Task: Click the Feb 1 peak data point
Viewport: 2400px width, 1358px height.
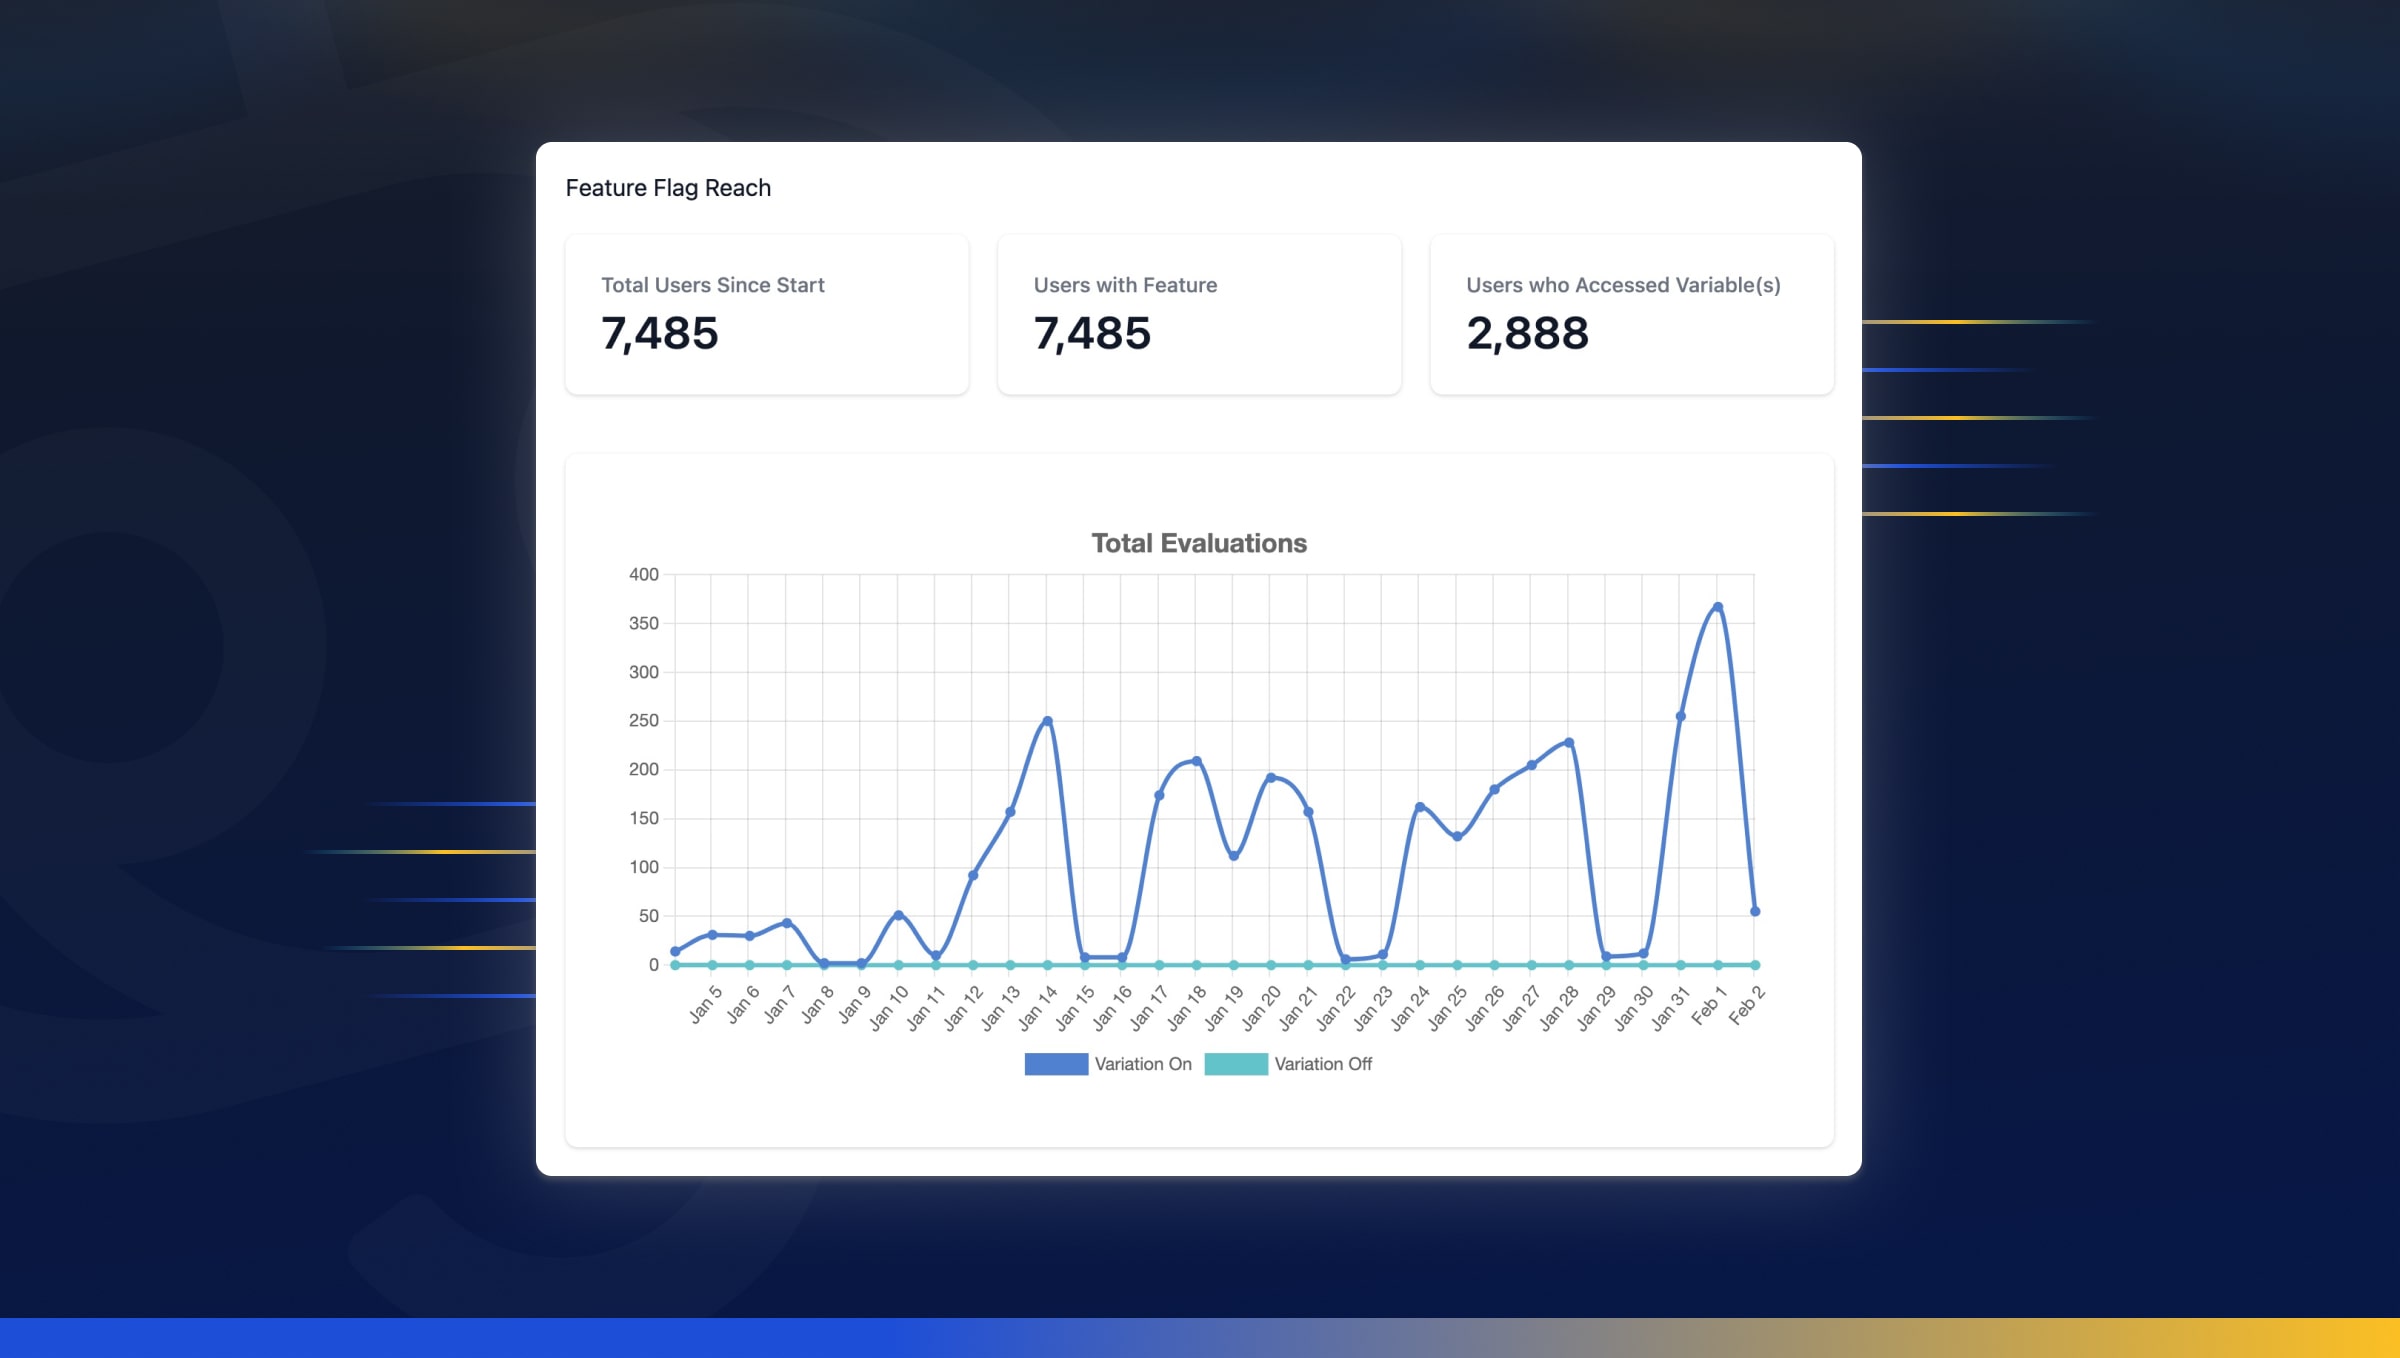Action: [1718, 607]
